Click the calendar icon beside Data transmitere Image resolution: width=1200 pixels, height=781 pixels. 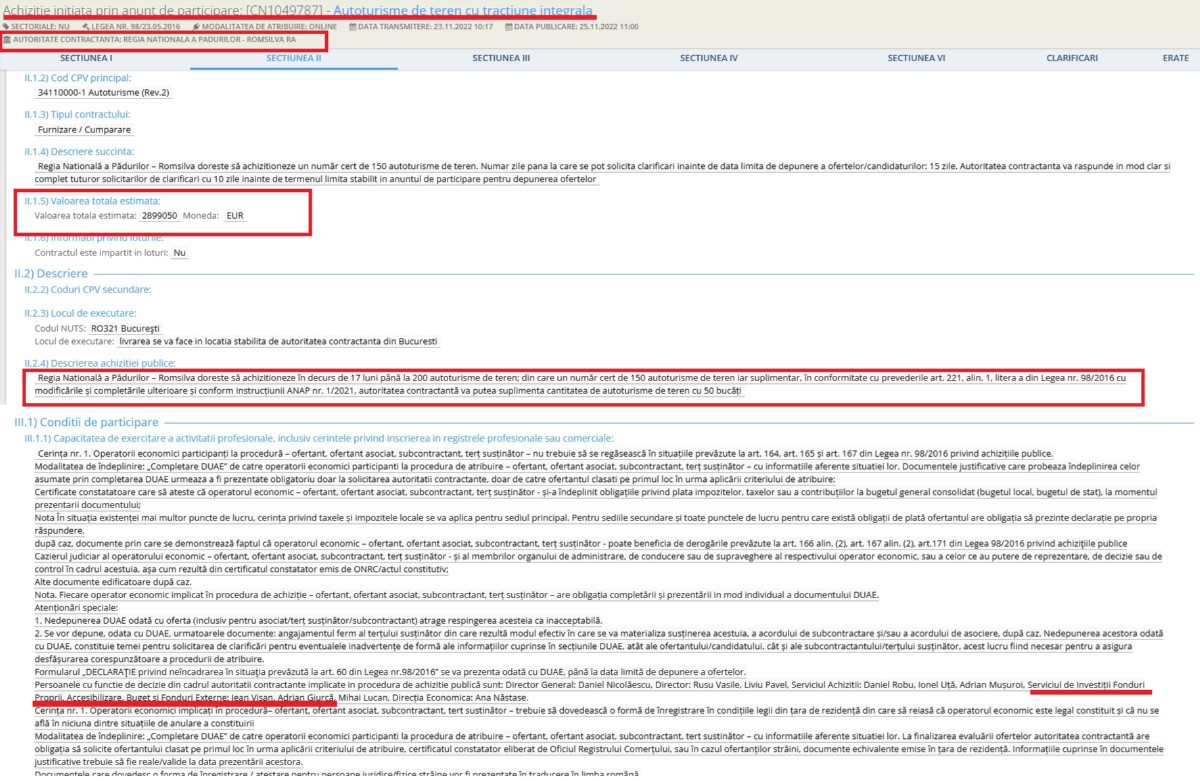click(x=354, y=27)
